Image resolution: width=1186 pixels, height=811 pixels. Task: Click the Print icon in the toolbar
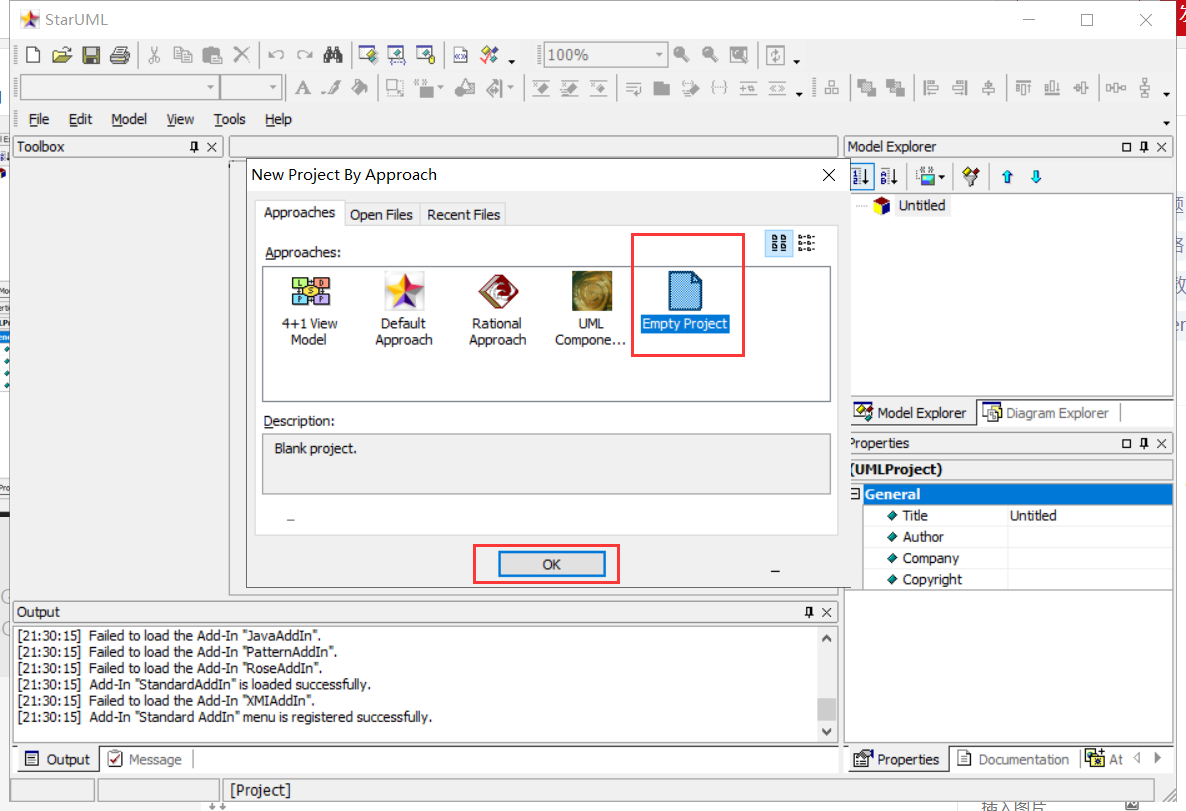[120, 55]
